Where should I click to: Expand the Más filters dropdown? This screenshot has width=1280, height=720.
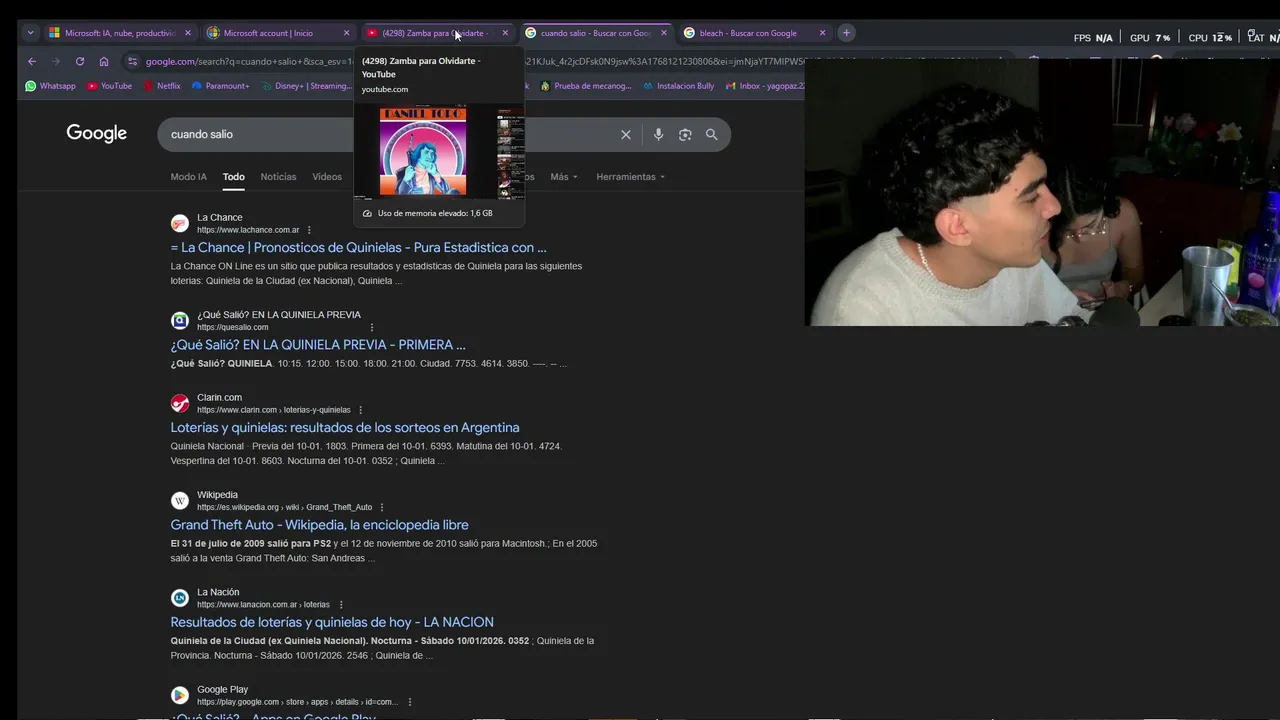pos(564,177)
